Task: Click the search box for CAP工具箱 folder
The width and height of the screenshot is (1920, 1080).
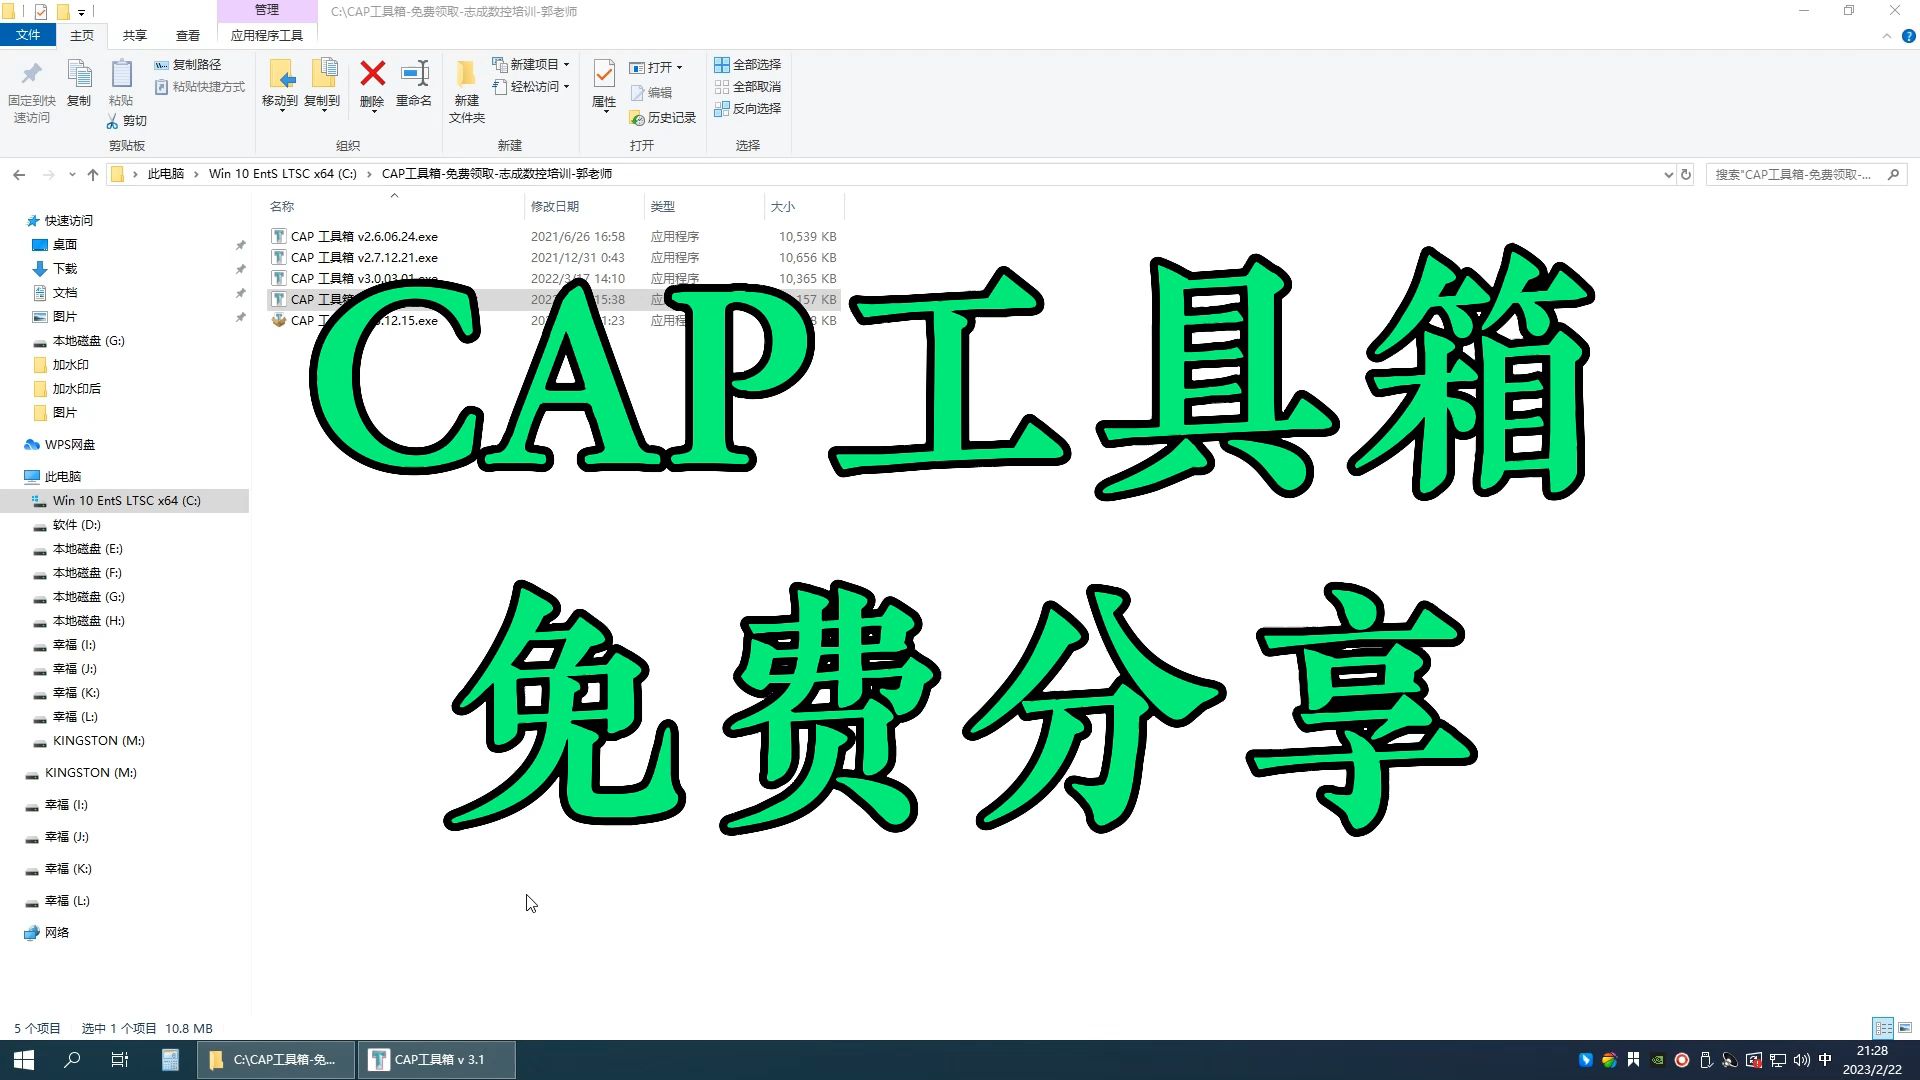Action: (1800, 174)
